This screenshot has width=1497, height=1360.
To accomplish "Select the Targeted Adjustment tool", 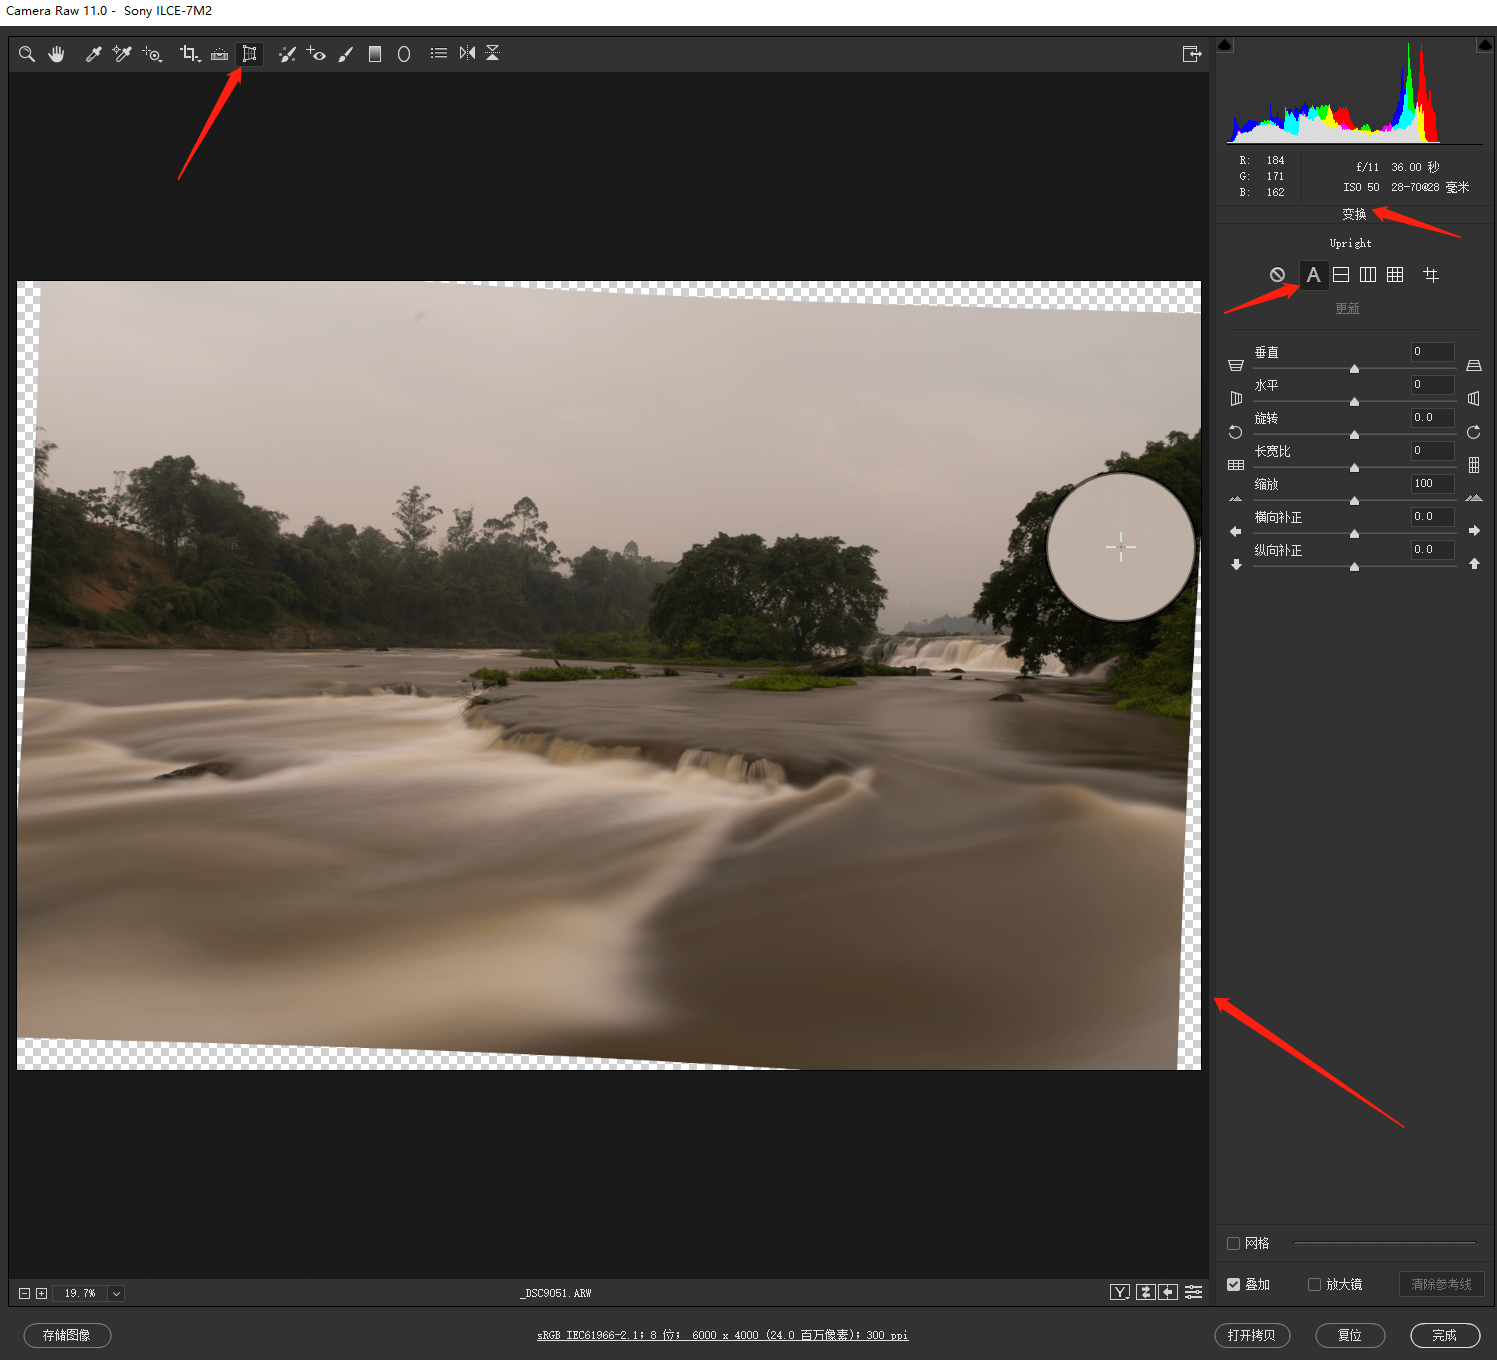I will [x=152, y=54].
